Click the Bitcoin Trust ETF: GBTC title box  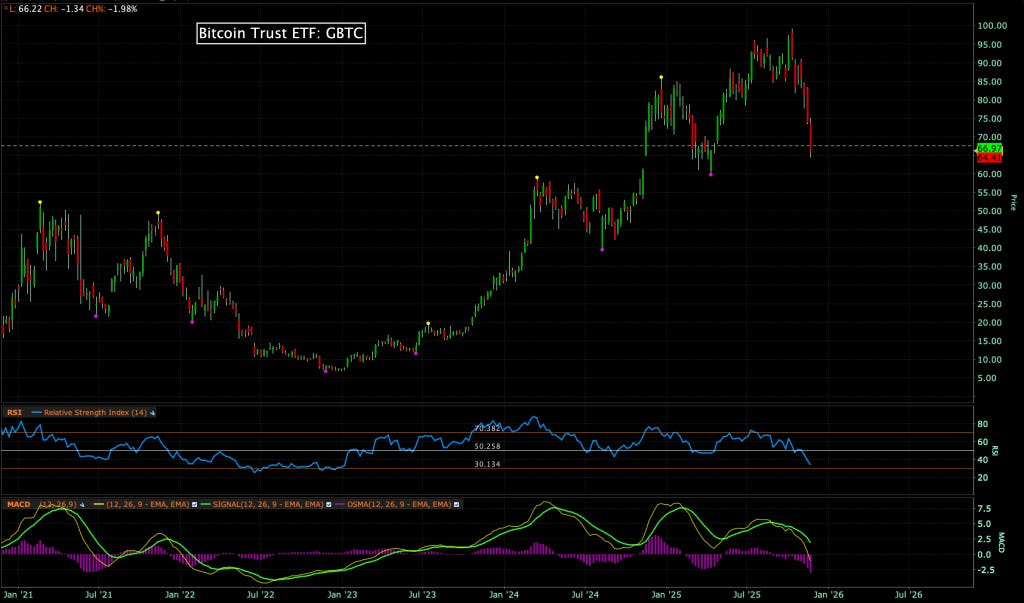280,33
